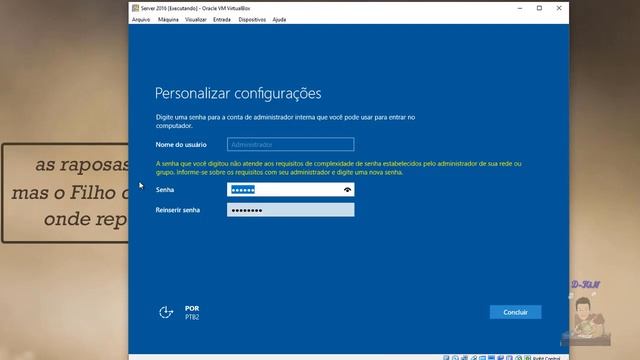This screenshot has height=360, width=640.
Task: Focus the Senha password field
Action: [x=291, y=190]
